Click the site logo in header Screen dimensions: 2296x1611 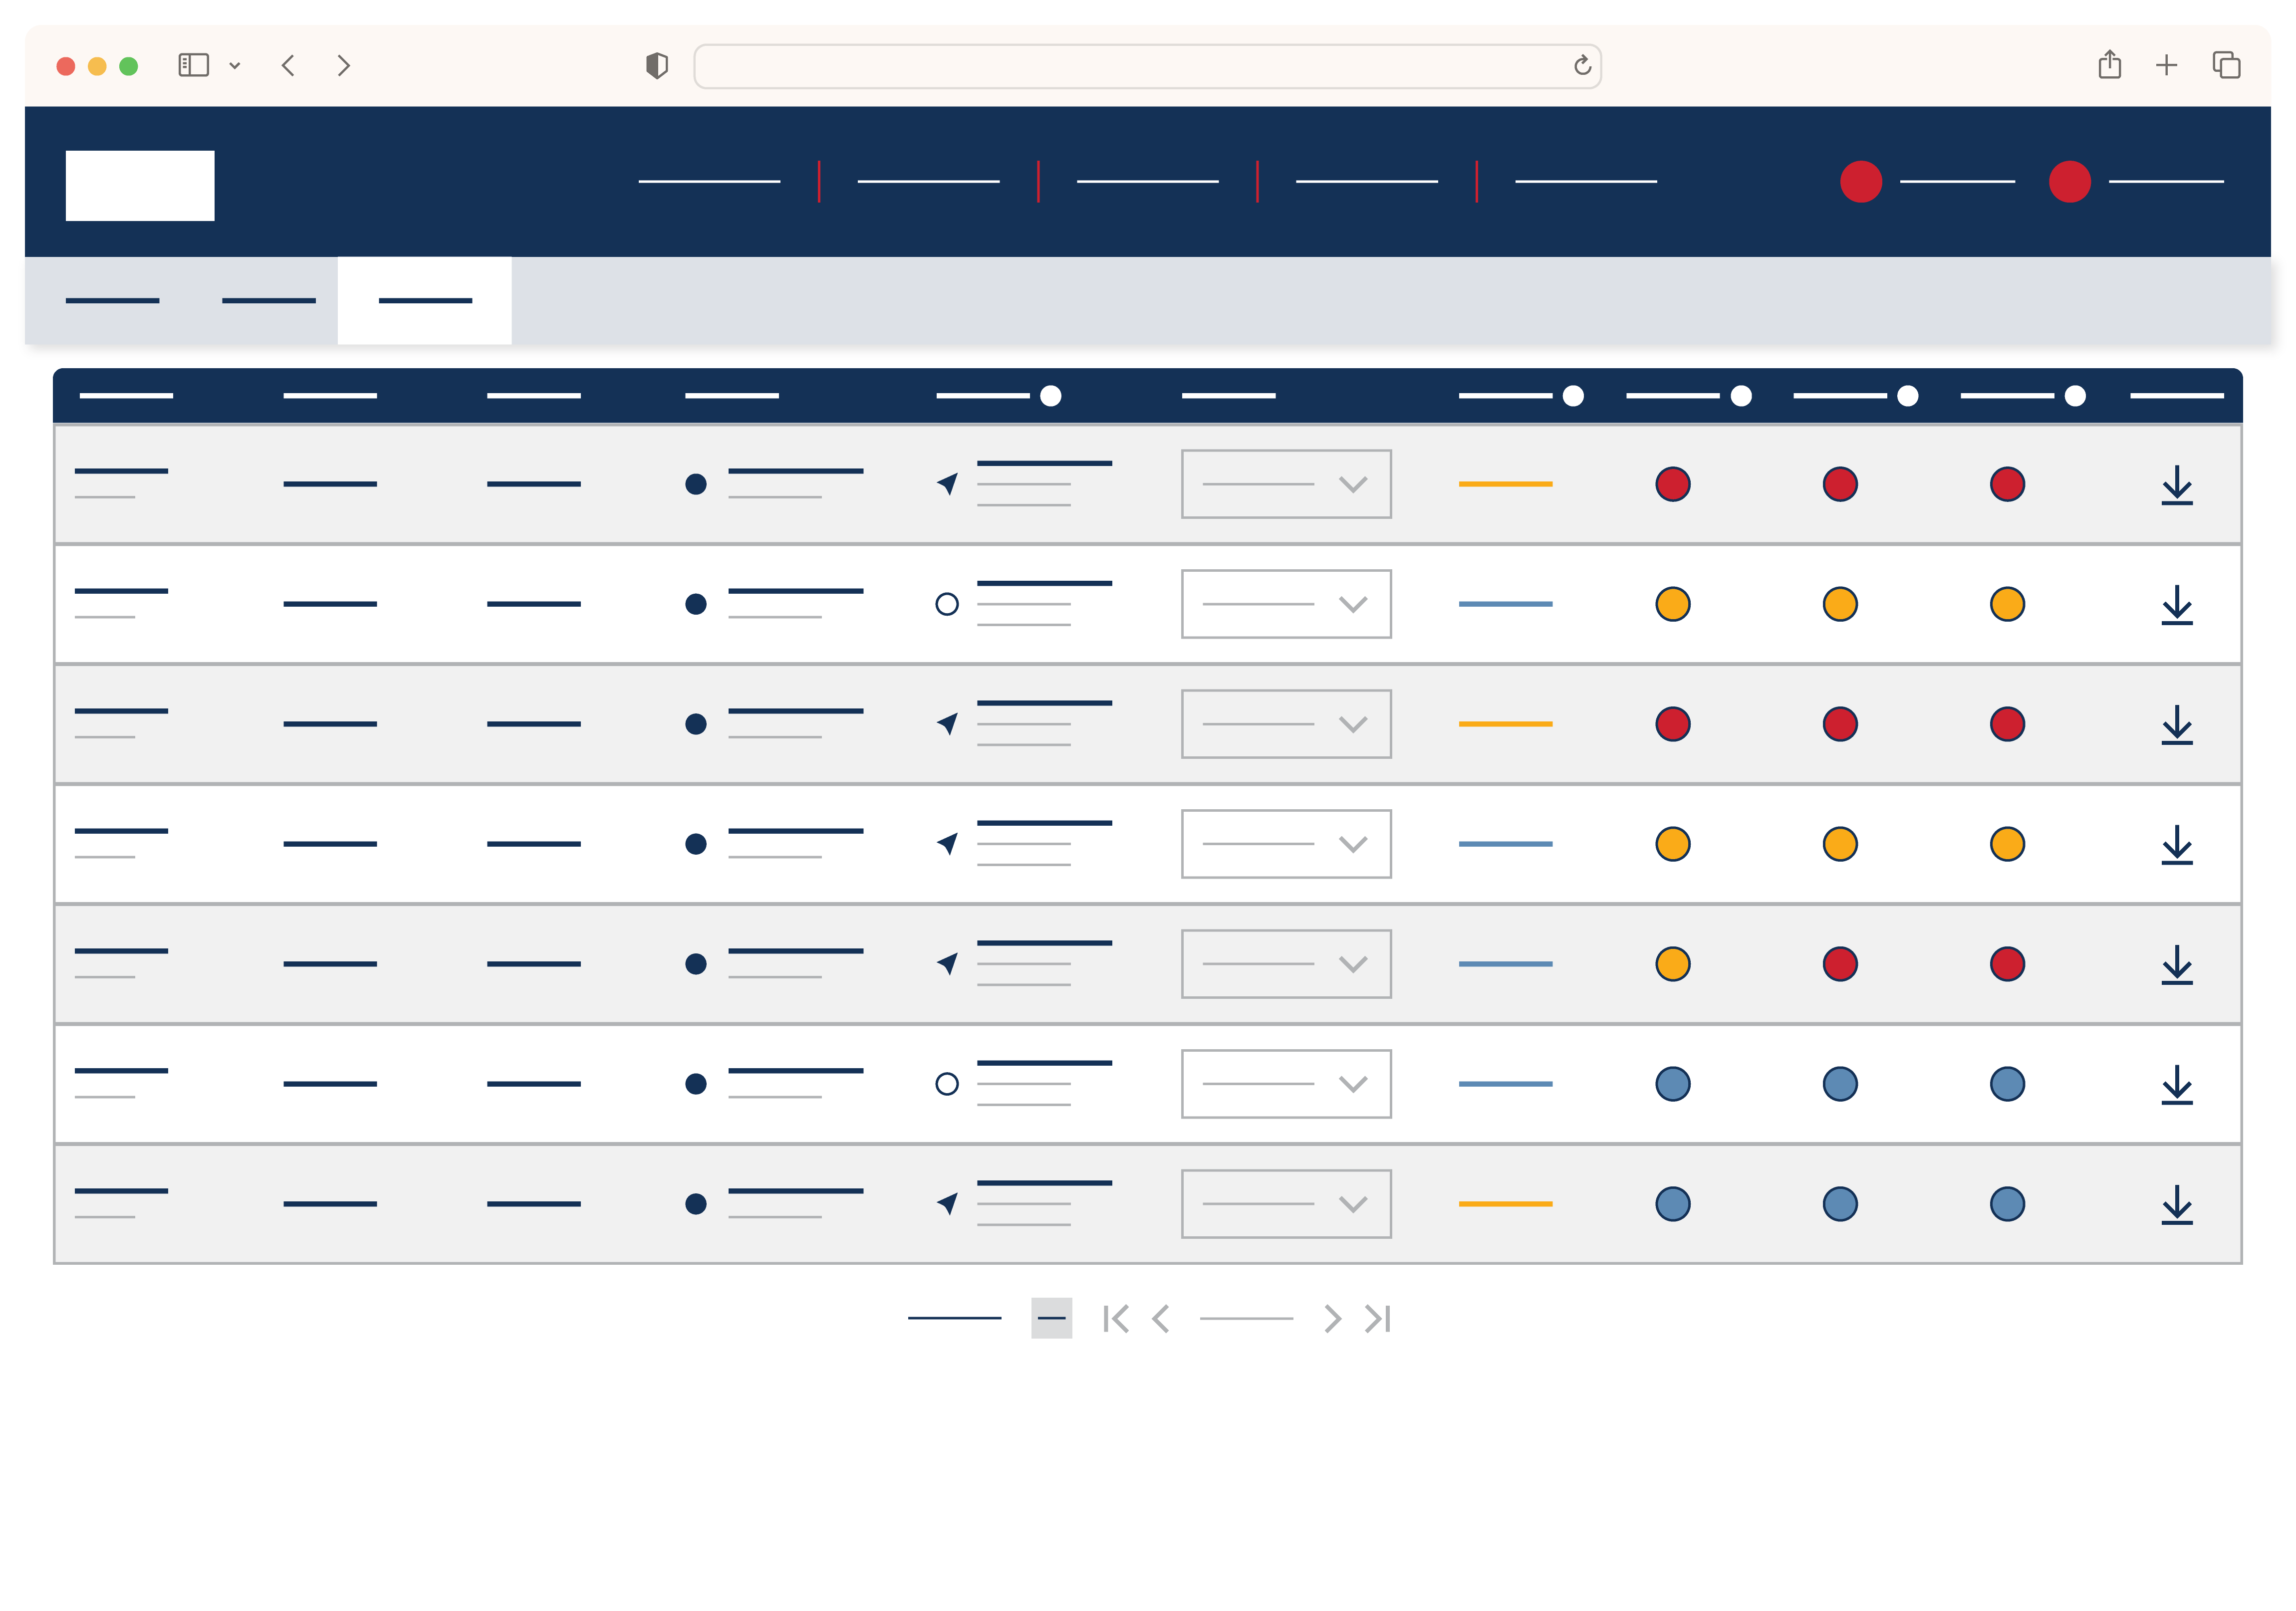click(140, 186)
